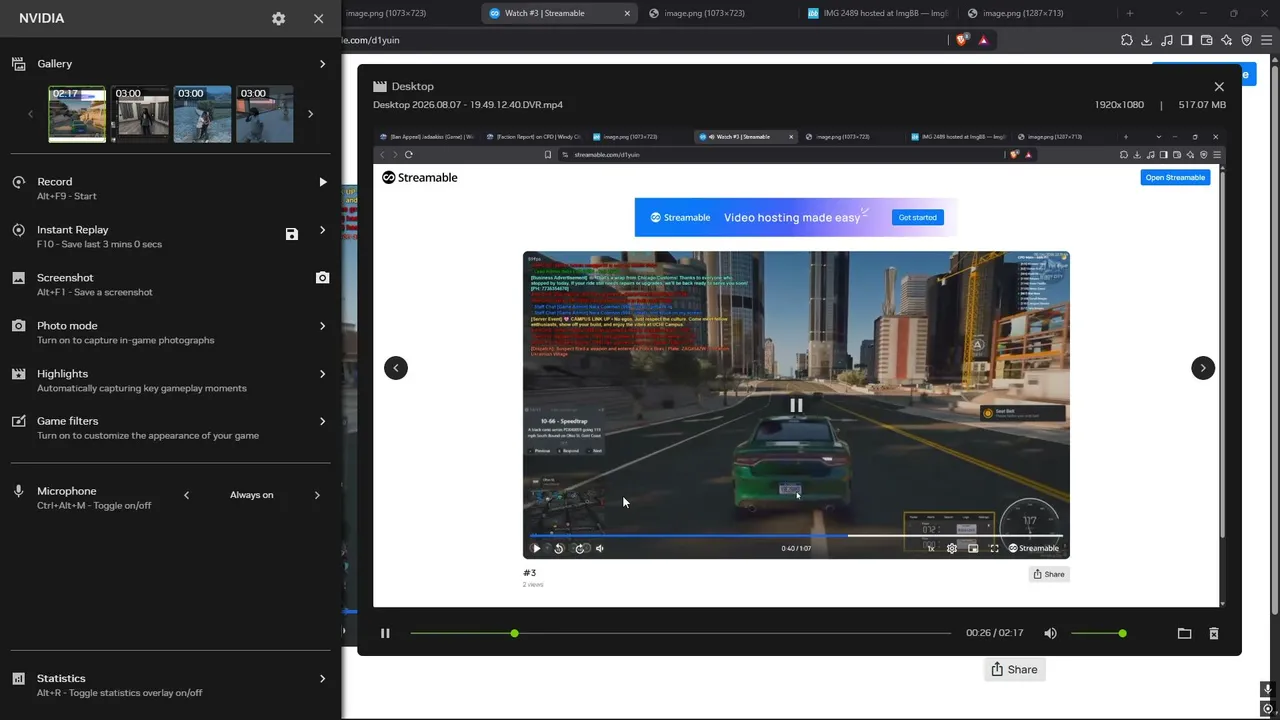Open the Brave Shields lion icon

click(962, 40)
